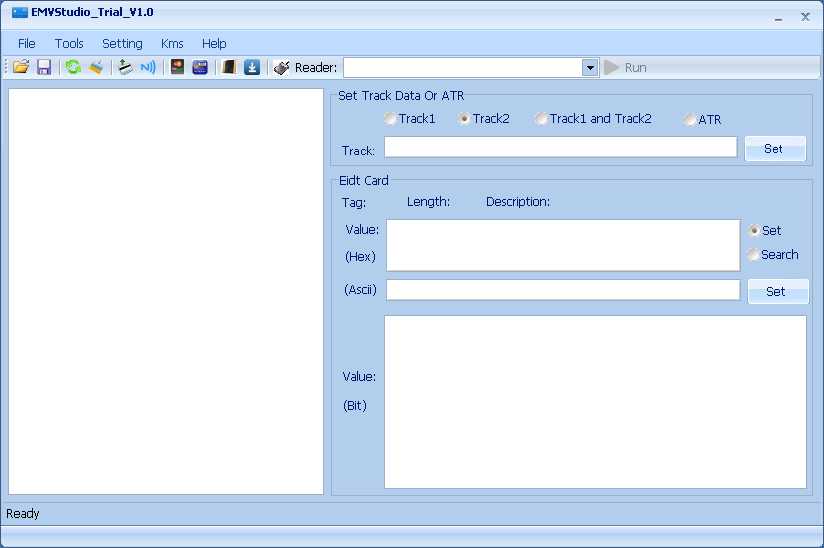Choose the Track1 and Track2 option
This screenshot has width=824, height=548.
541,119
